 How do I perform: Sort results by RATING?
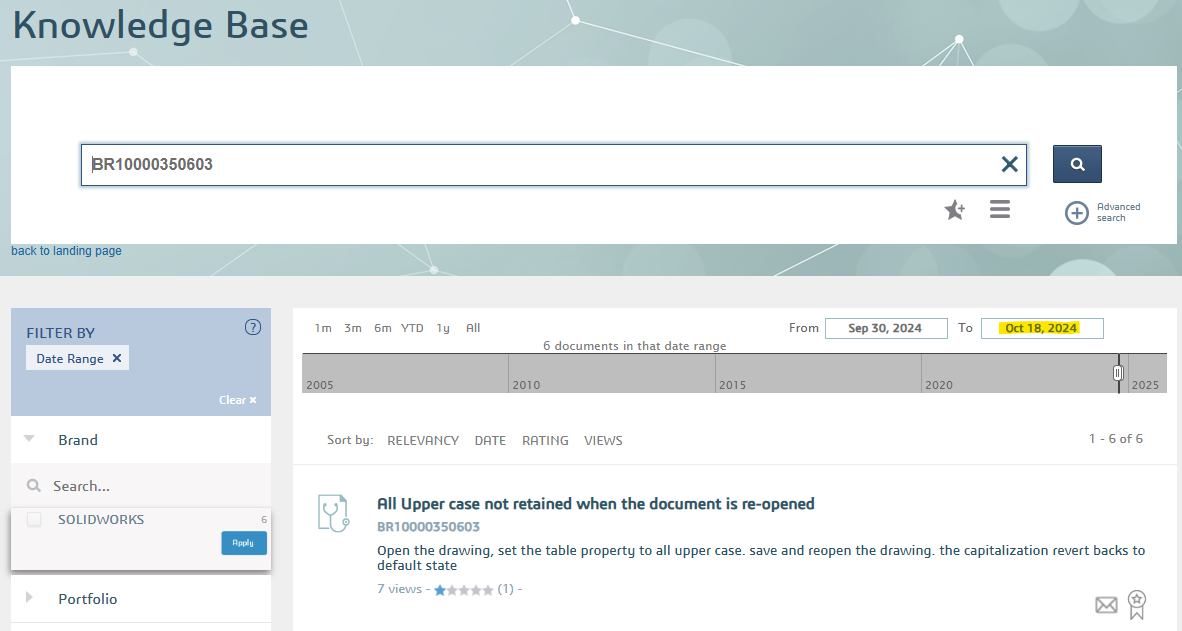545,440
